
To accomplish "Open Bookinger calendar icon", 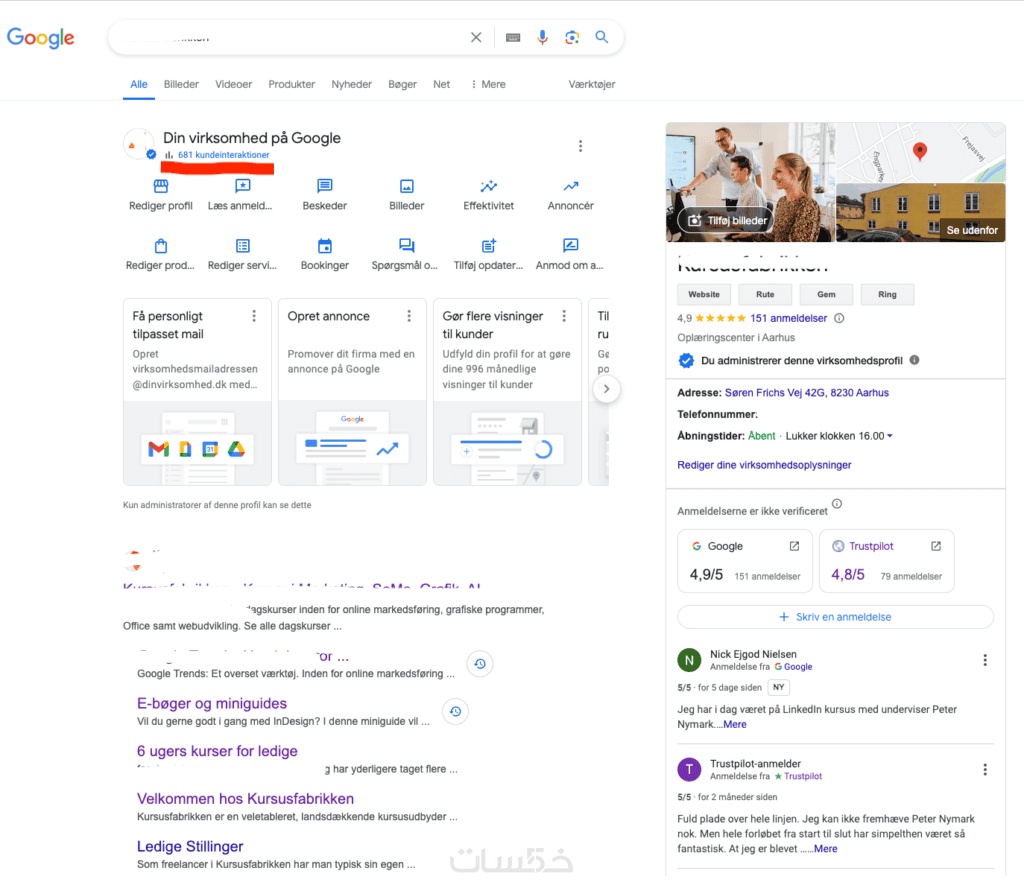I will 325,246.
